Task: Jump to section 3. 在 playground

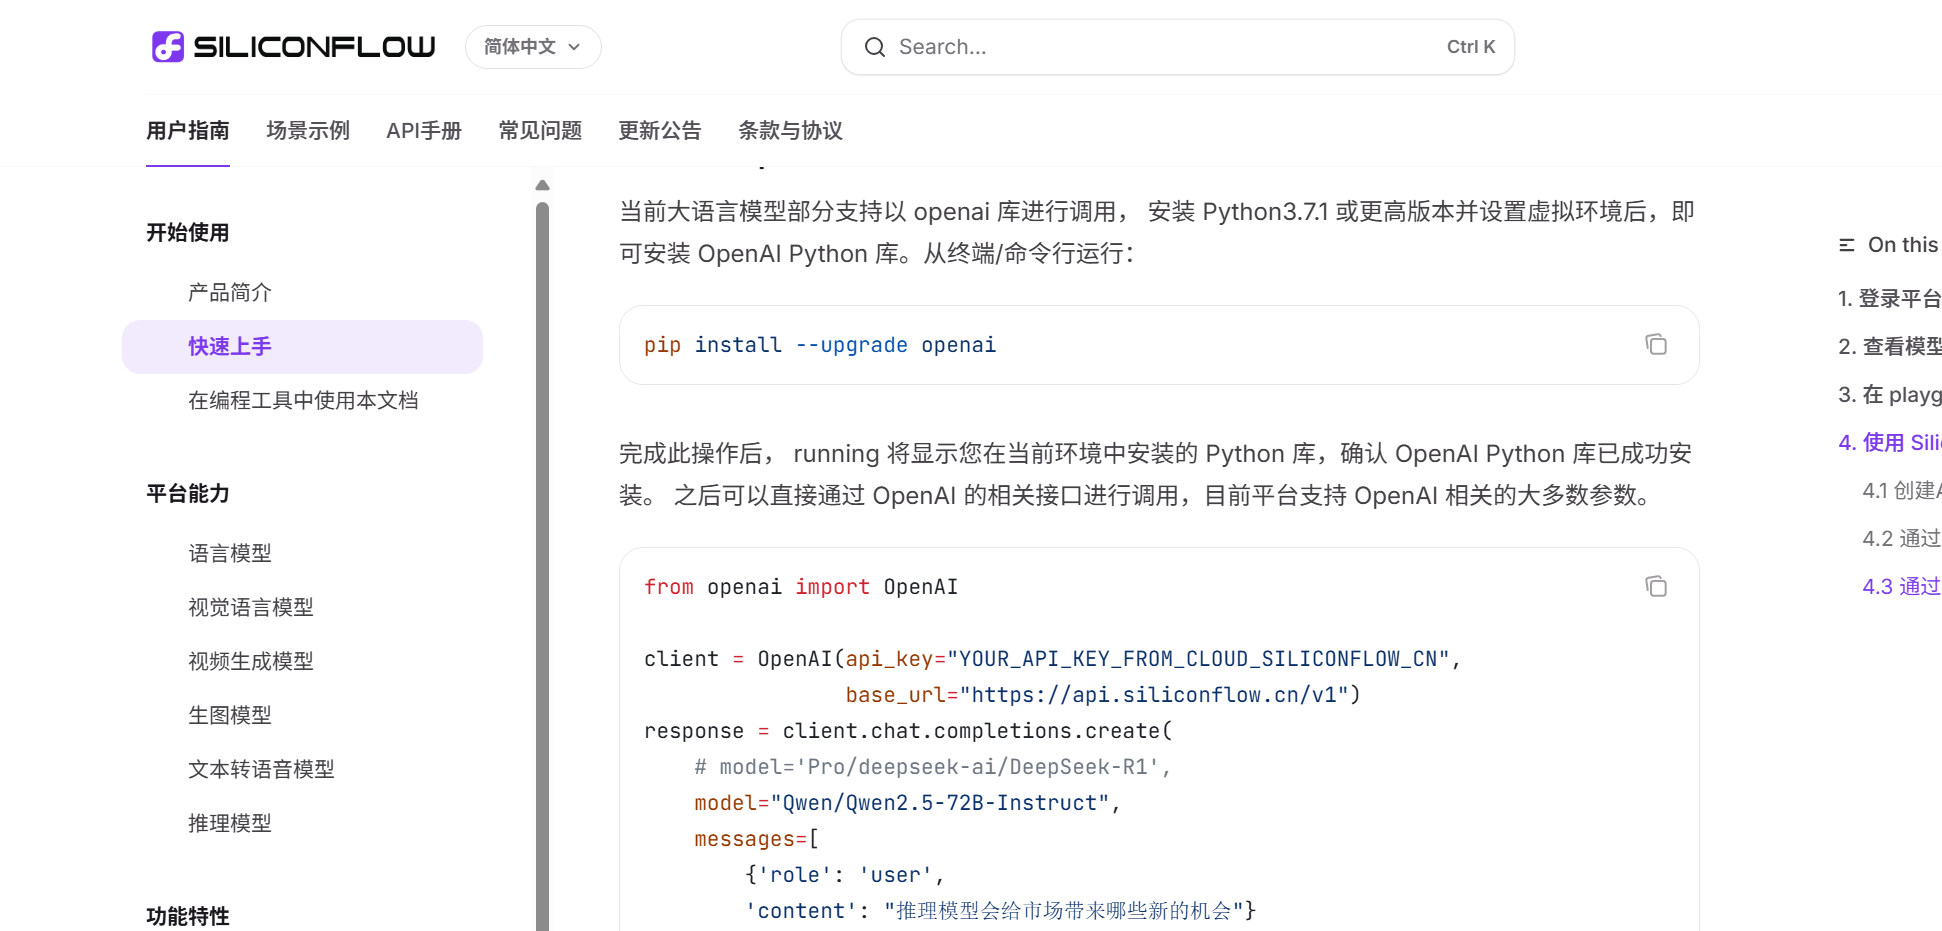Action: coord(1890,394)
